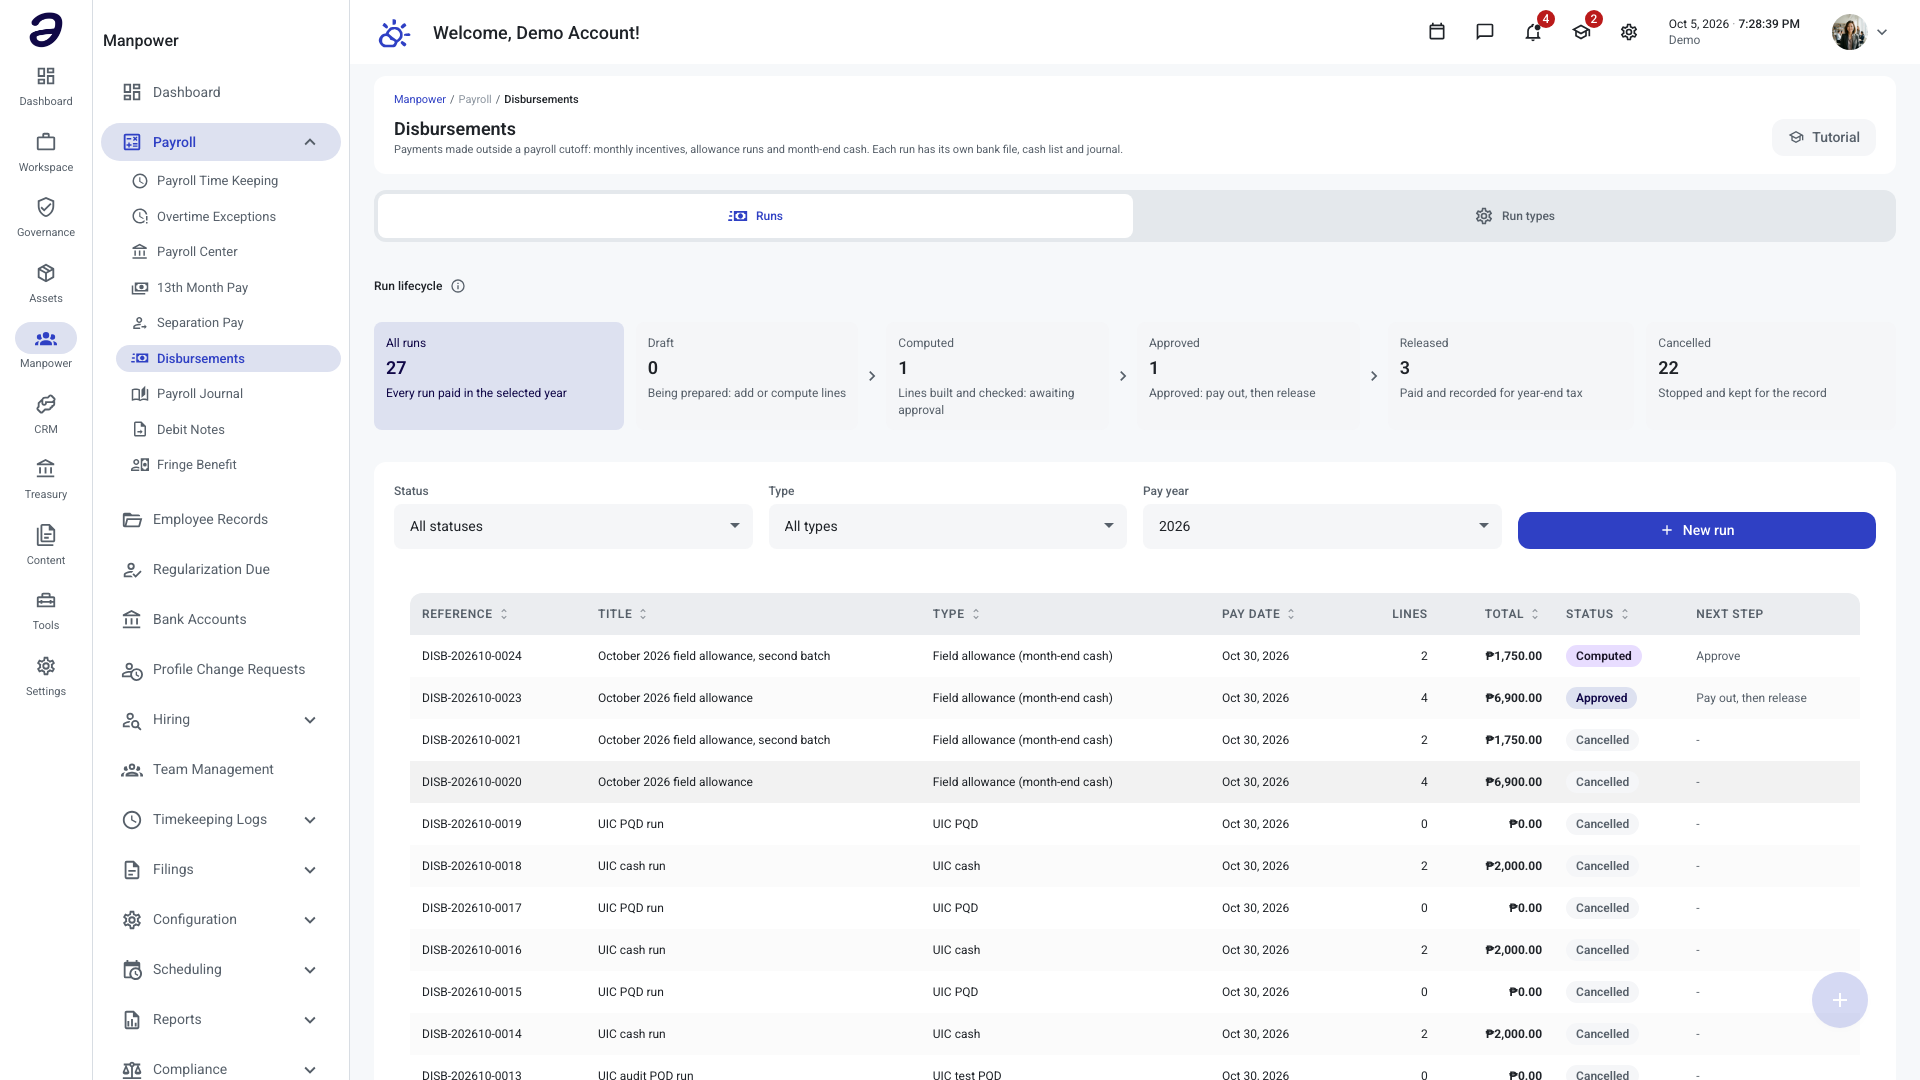Open Overtime Exceptions menu item

(x=228, y=217)
